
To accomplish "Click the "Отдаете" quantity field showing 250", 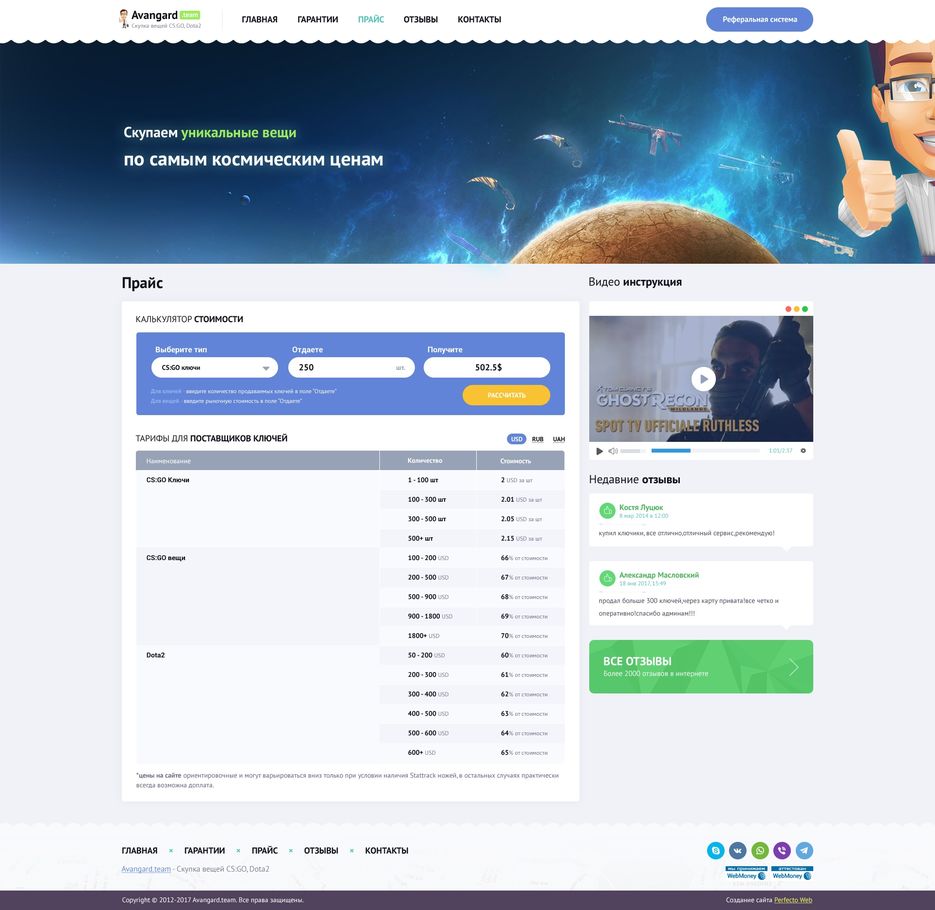I will [351, 367].
